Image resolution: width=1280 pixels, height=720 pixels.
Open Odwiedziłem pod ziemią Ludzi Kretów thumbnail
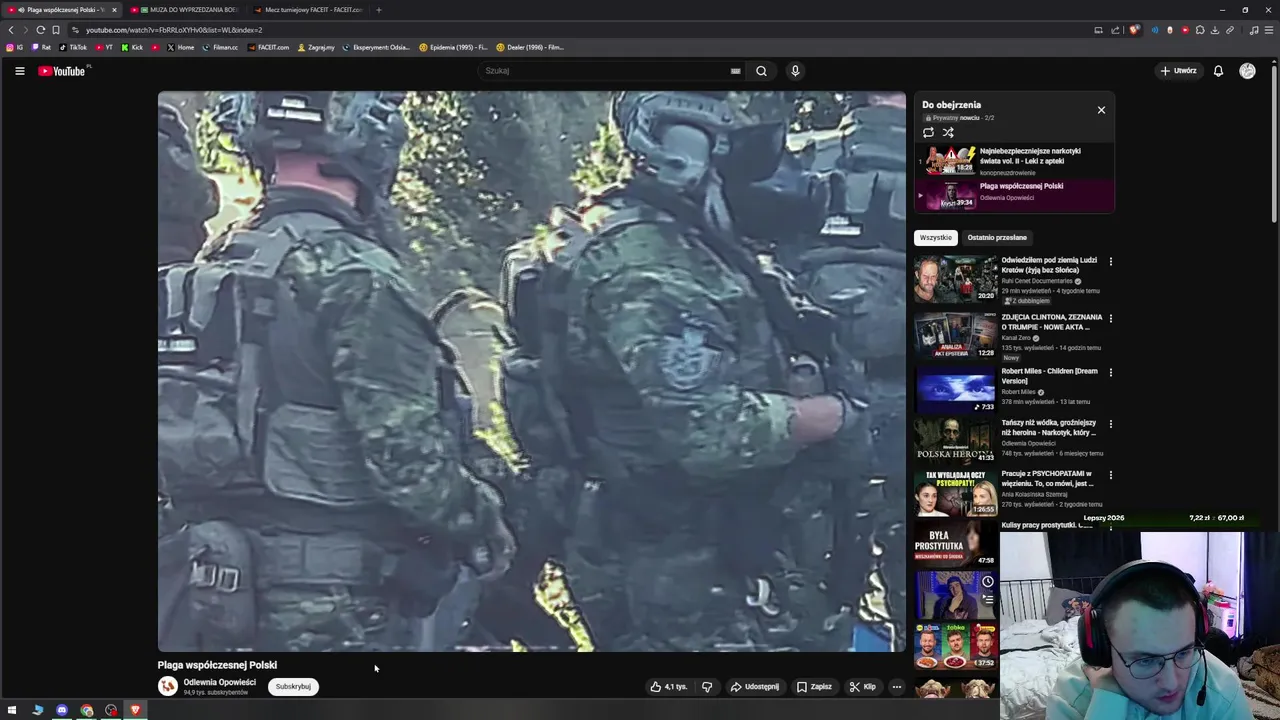pyautogui.click(x=955, y=278)
